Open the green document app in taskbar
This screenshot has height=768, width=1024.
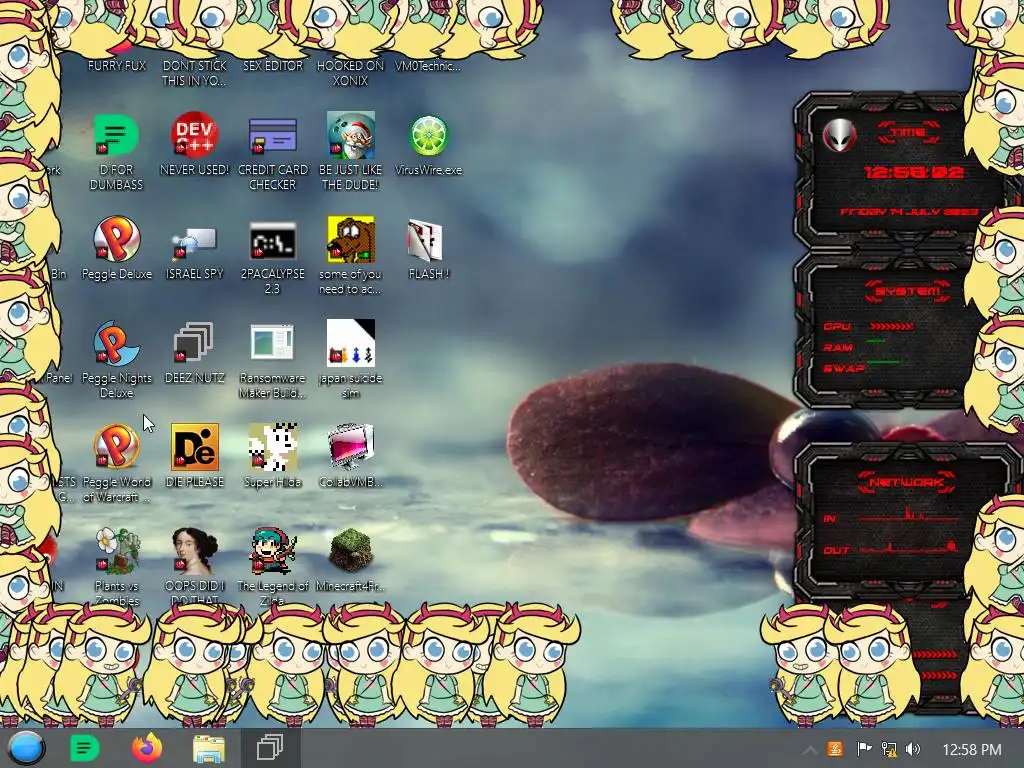coord(84,748)
